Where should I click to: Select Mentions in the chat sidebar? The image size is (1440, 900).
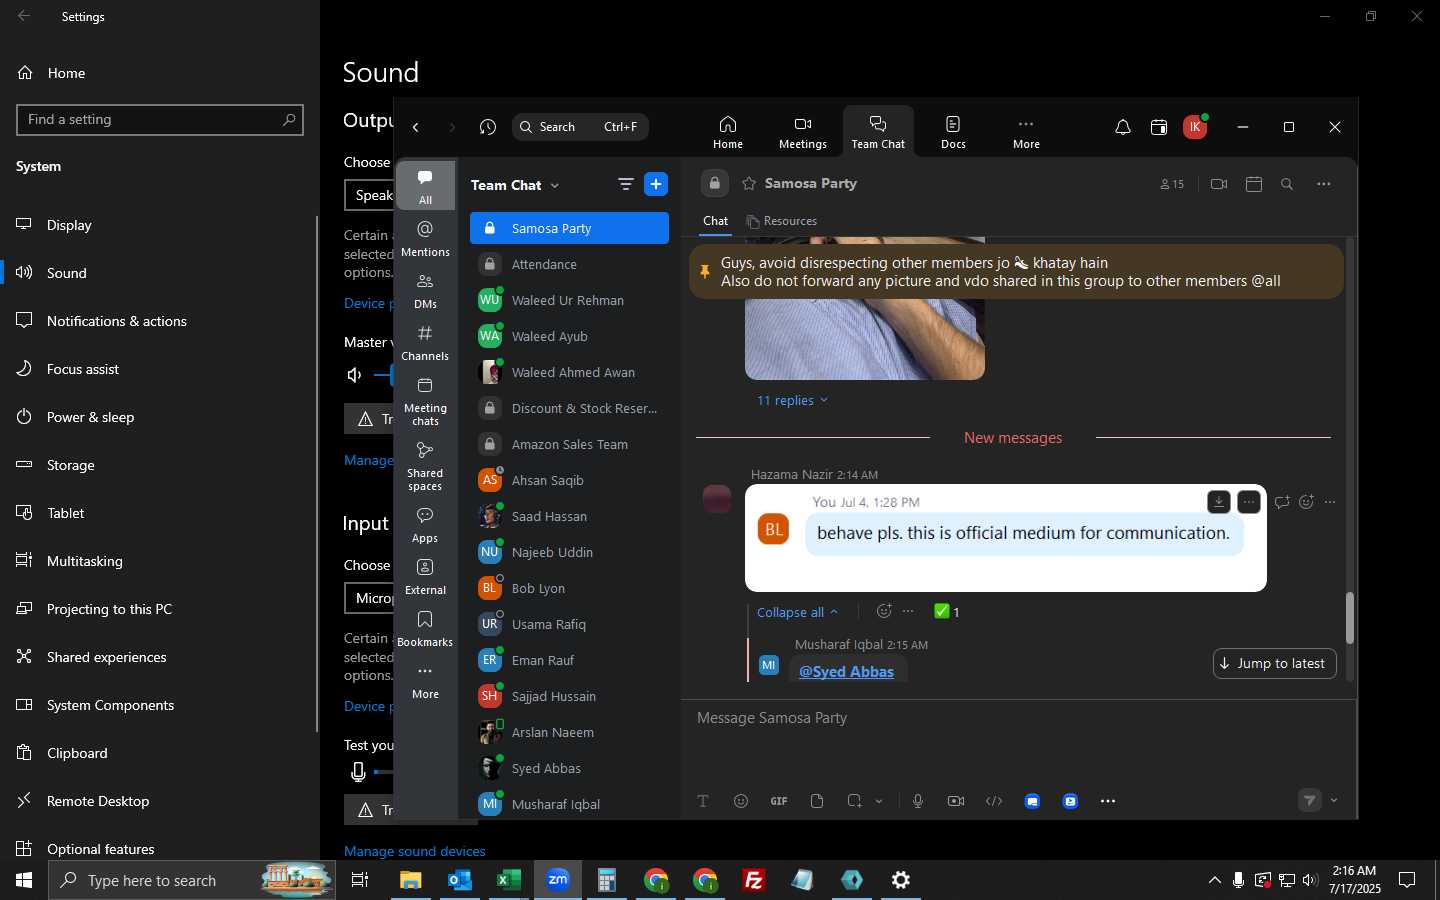click(x=425, y=239)
